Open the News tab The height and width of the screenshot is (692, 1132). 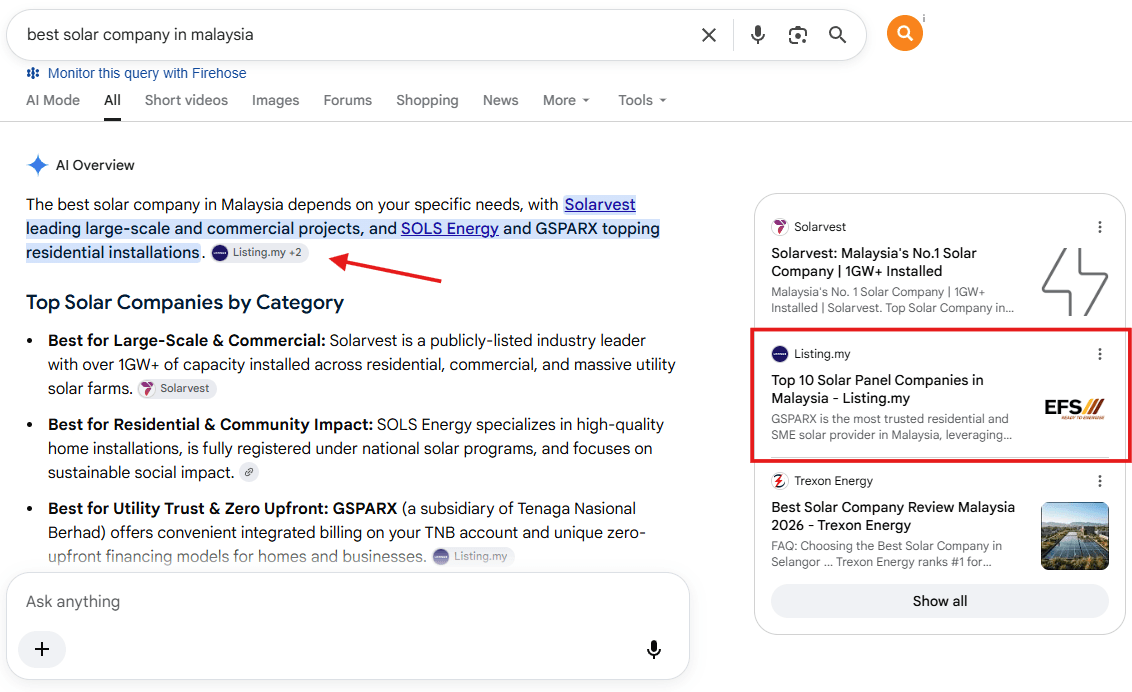[500, 100]
